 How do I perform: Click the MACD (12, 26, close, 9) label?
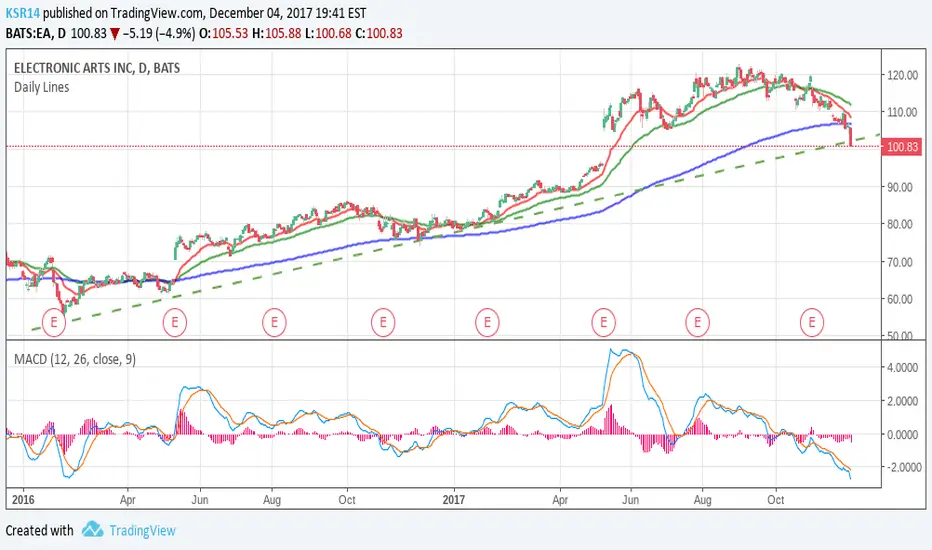[x=75, y=359]
